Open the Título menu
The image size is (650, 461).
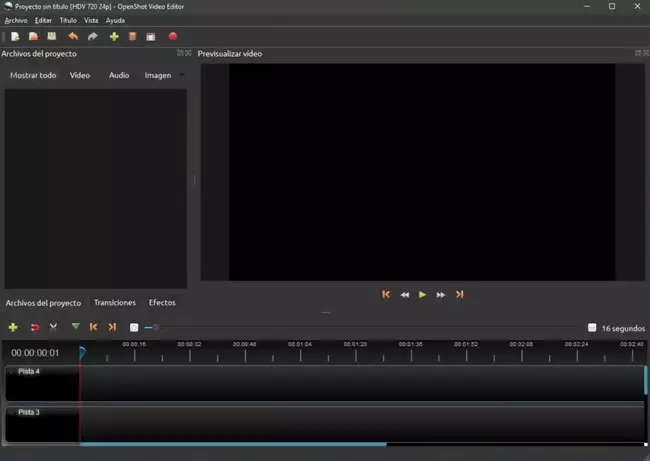coord(68,20)
